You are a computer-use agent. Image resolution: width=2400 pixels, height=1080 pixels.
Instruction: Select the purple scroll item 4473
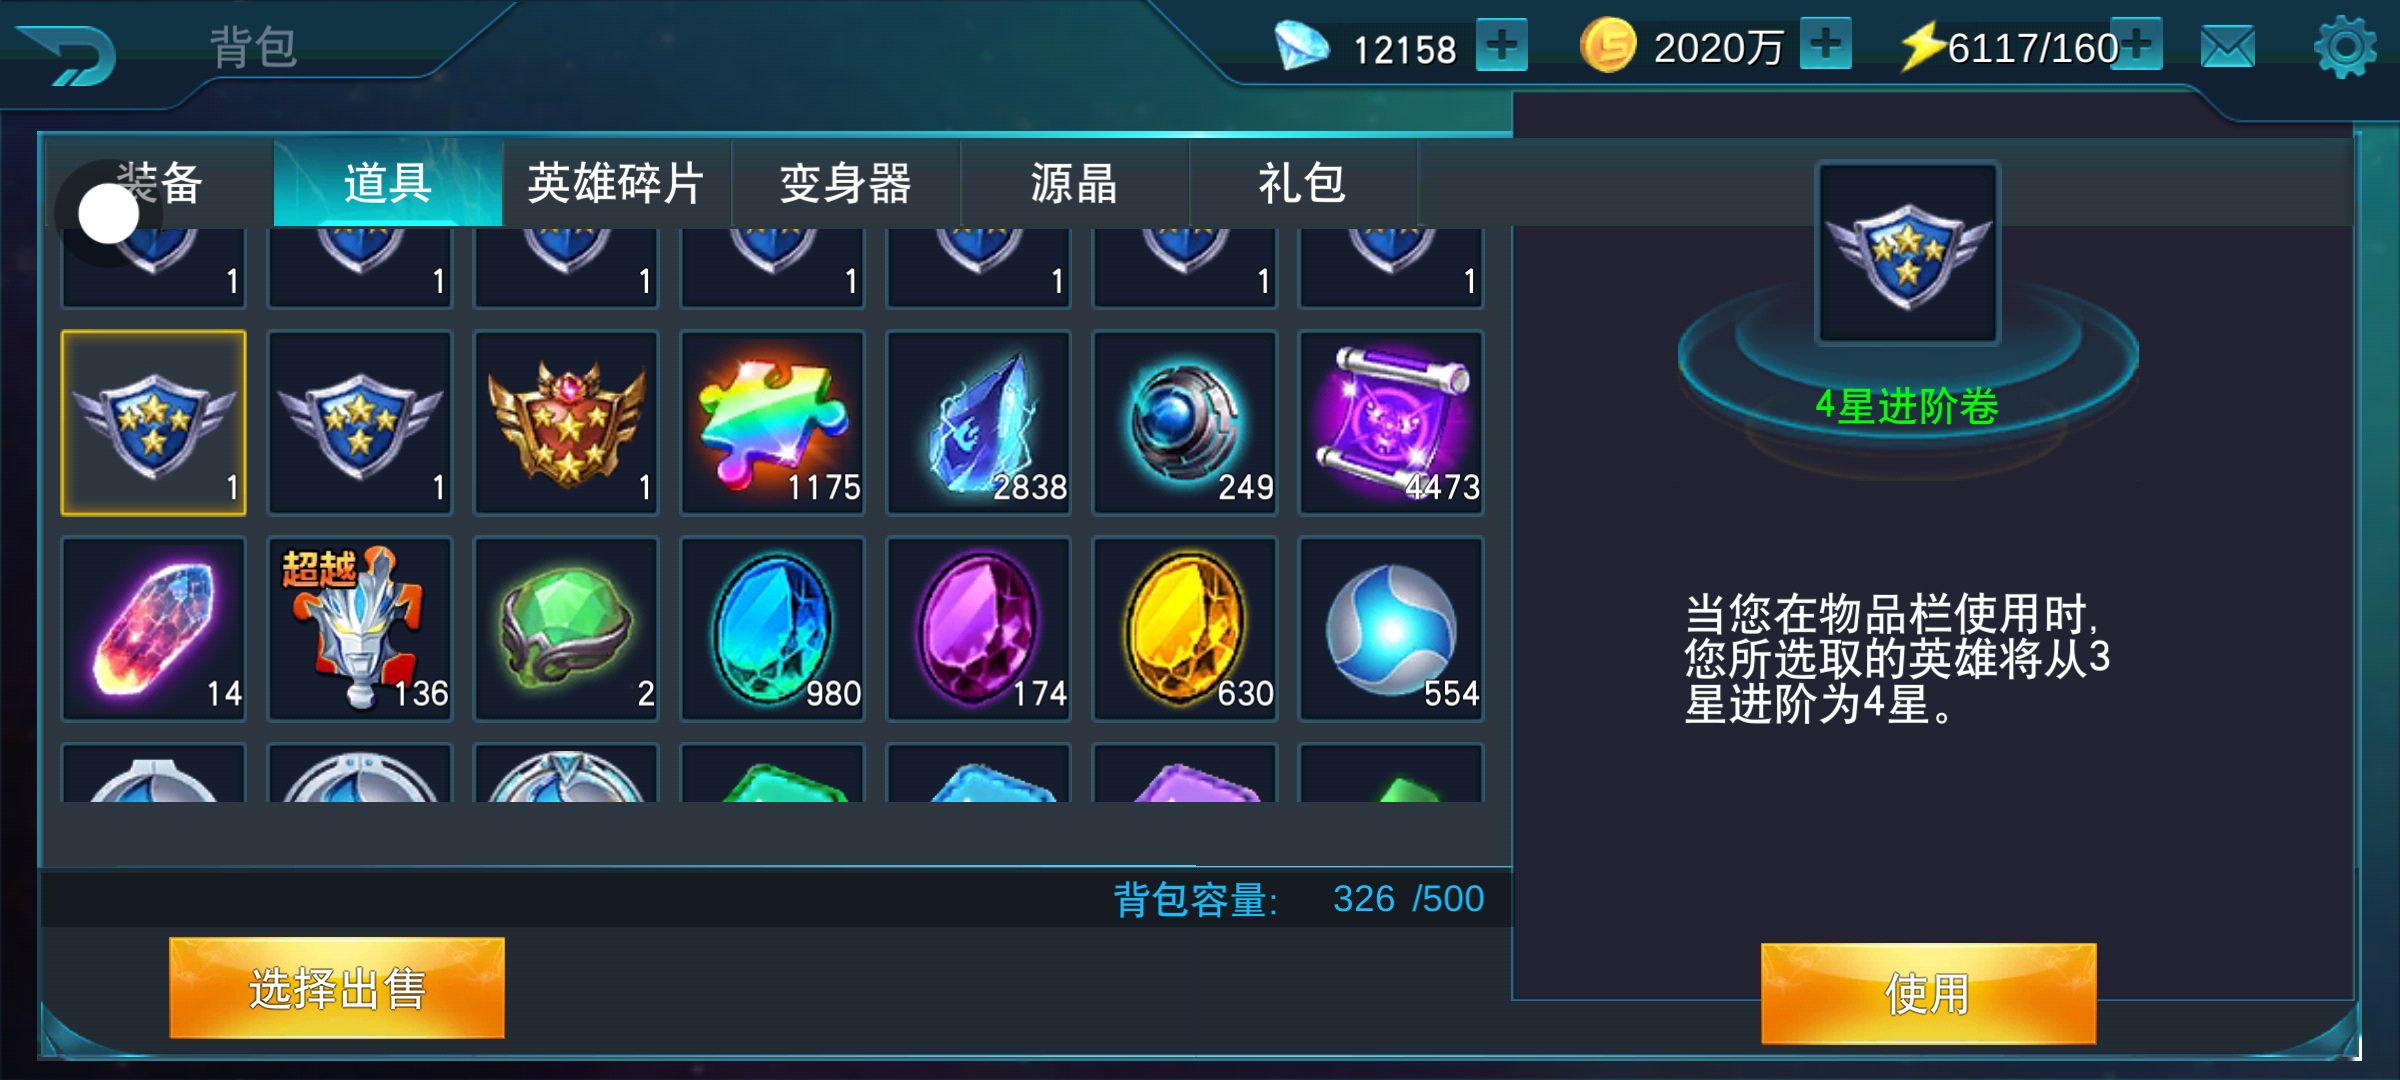pos(1390,423)
